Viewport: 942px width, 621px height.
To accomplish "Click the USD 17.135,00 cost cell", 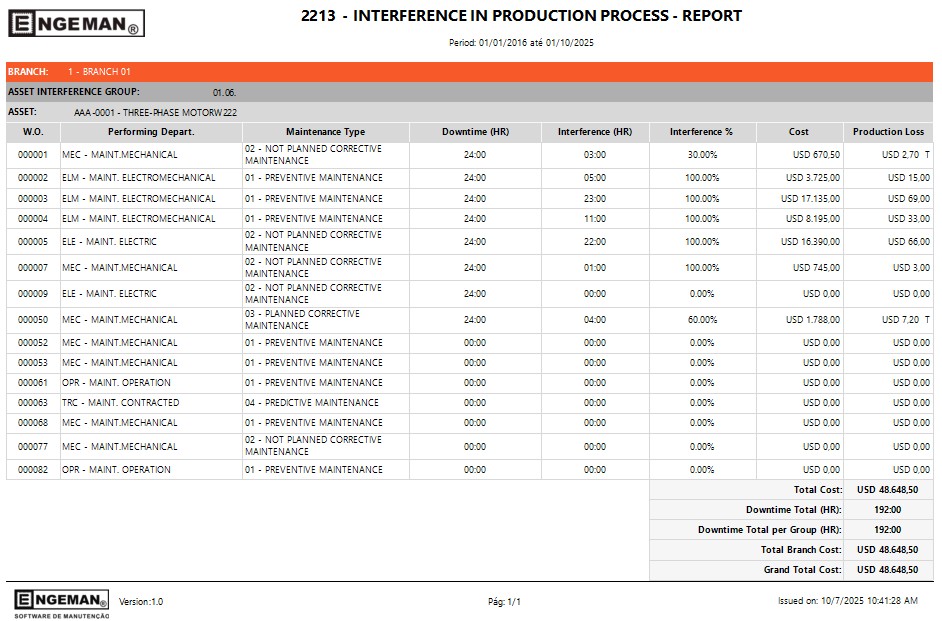I will pyautogui.click(x=810, y=199).
